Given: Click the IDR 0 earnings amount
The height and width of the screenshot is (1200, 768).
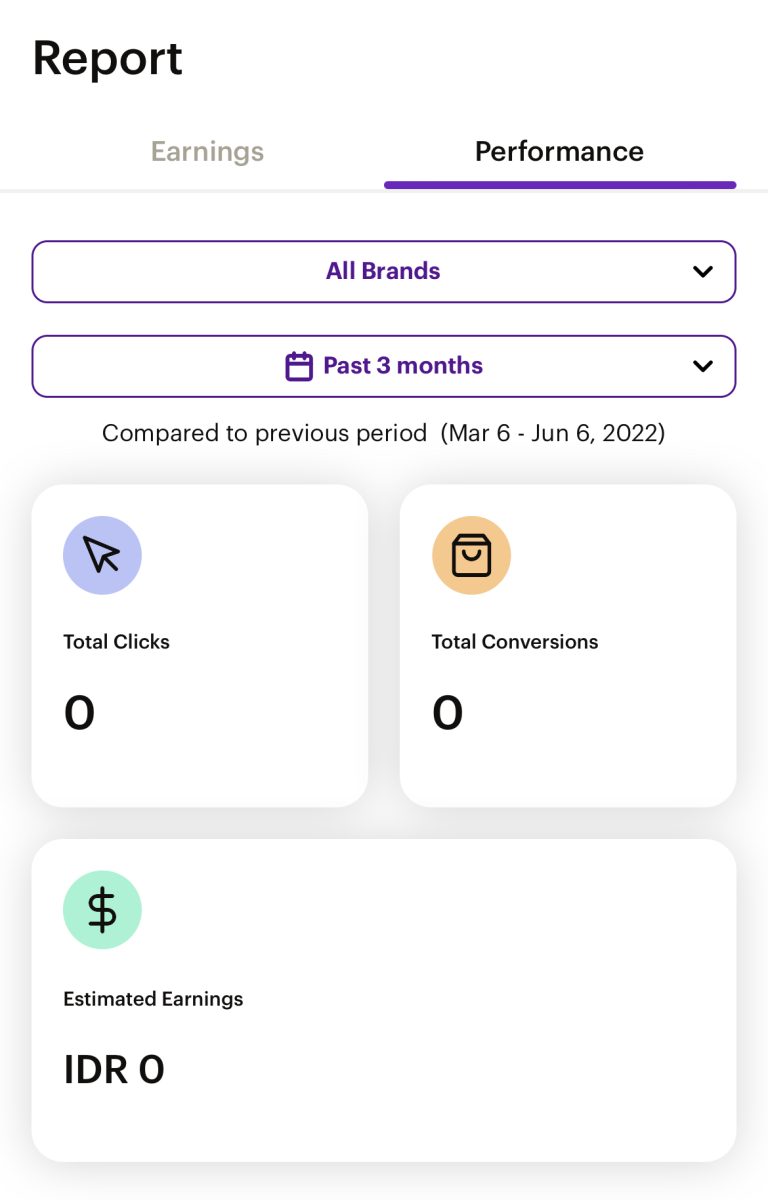Looking at the screenshot, I should coord(114,1069).
